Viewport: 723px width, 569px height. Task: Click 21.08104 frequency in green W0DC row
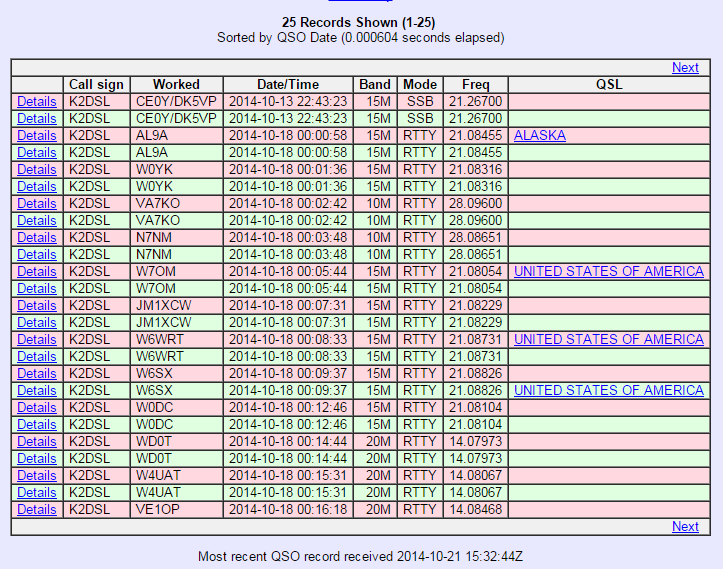(x=475, y=425)
